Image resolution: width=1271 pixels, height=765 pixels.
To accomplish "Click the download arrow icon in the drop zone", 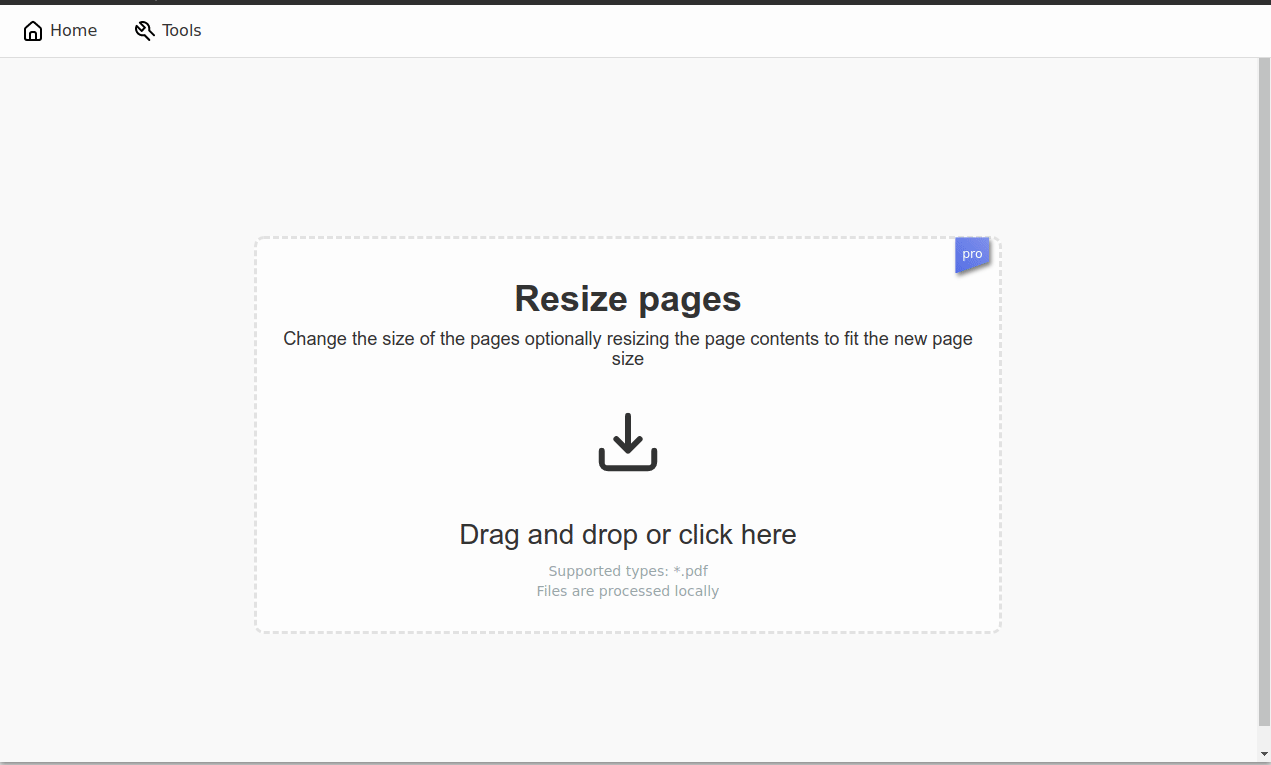I will 627,440.
